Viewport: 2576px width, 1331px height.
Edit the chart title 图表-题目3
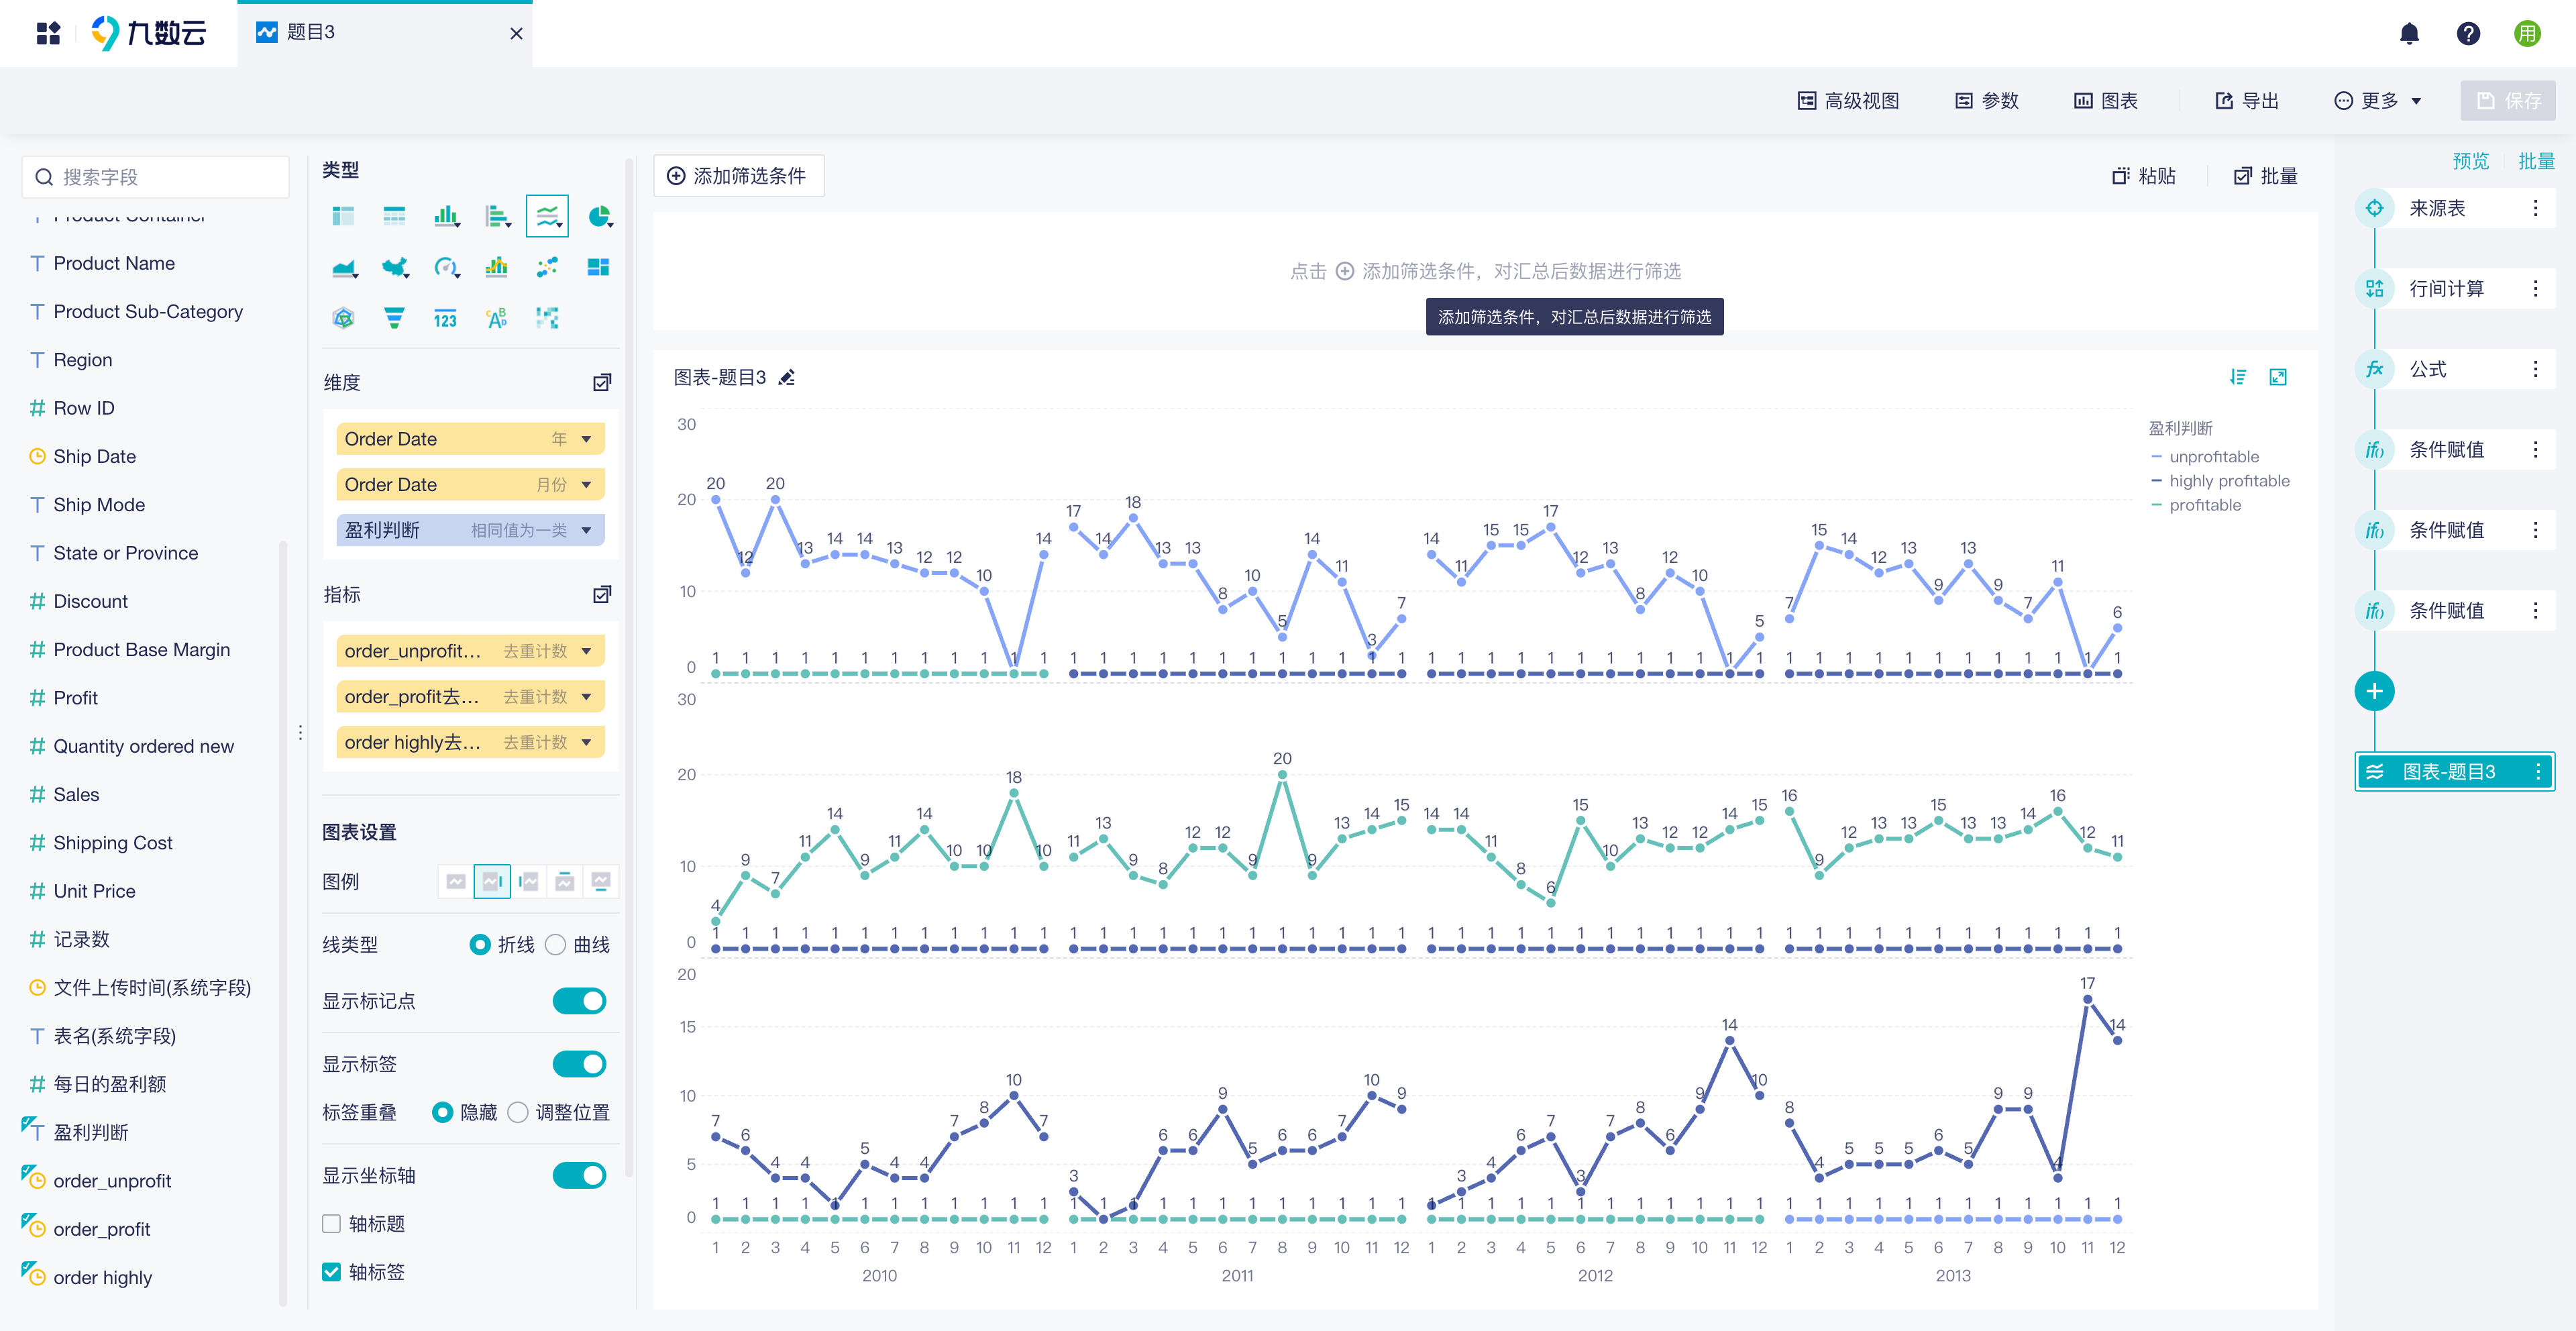tap(787, 377)
